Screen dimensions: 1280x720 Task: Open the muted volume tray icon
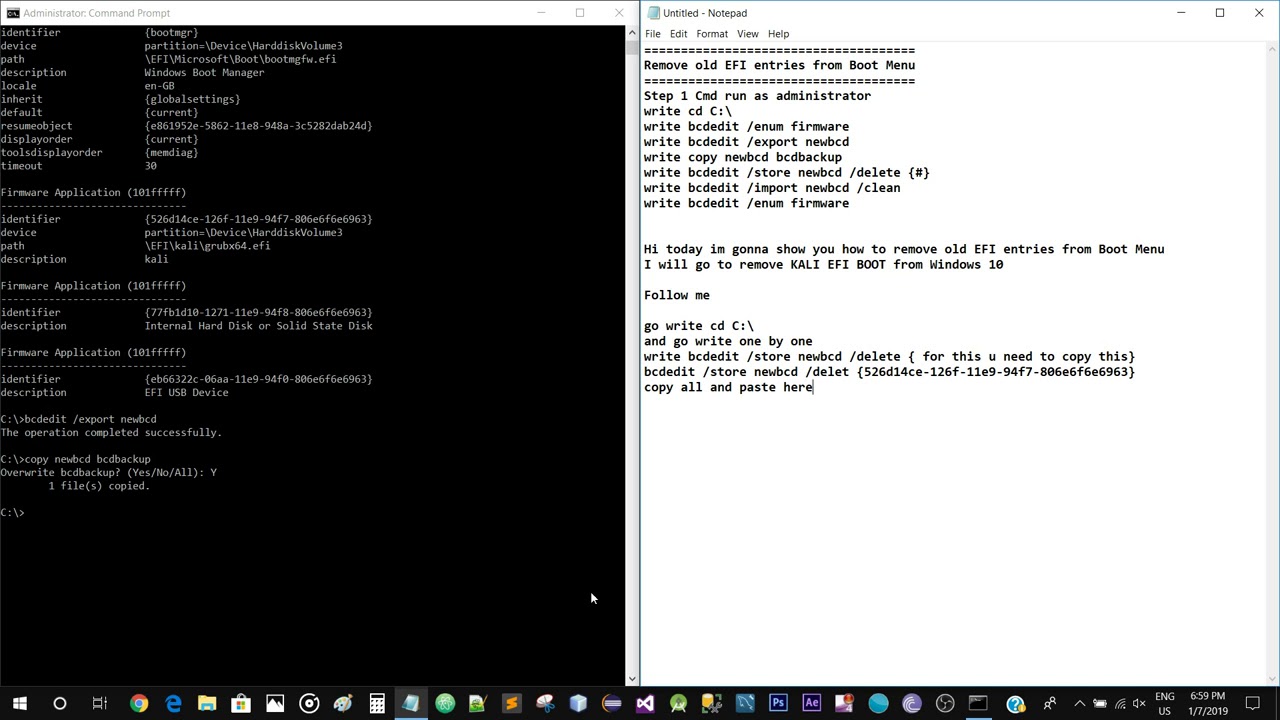tap(1139, 704)
